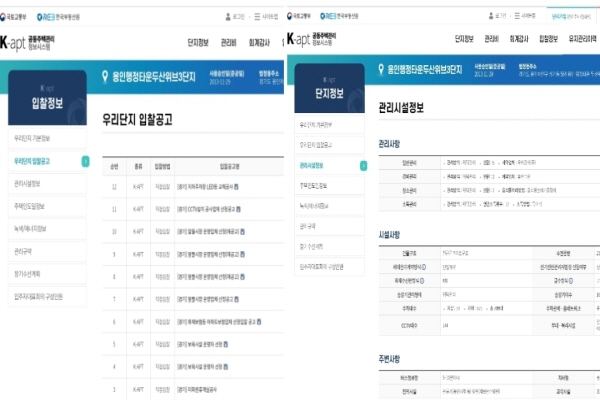
Task: Open 유지관리이력 menu on the right page
Action: pyautogui.click(x=582, y=39)
